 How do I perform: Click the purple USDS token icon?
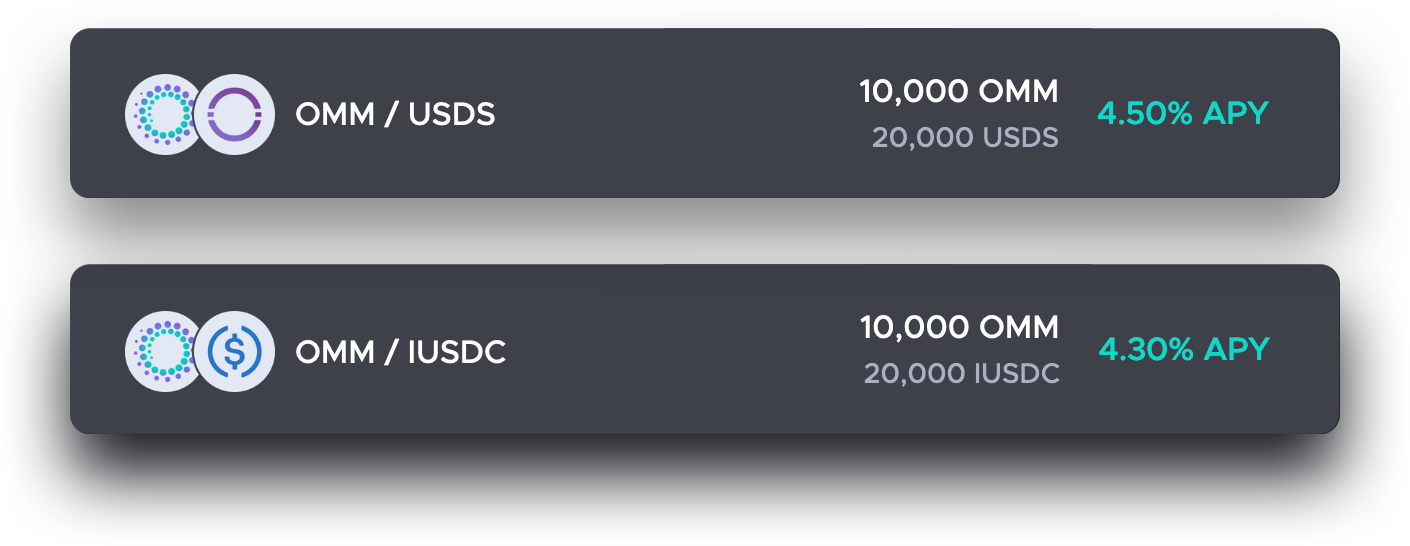[x=235, y=115]
